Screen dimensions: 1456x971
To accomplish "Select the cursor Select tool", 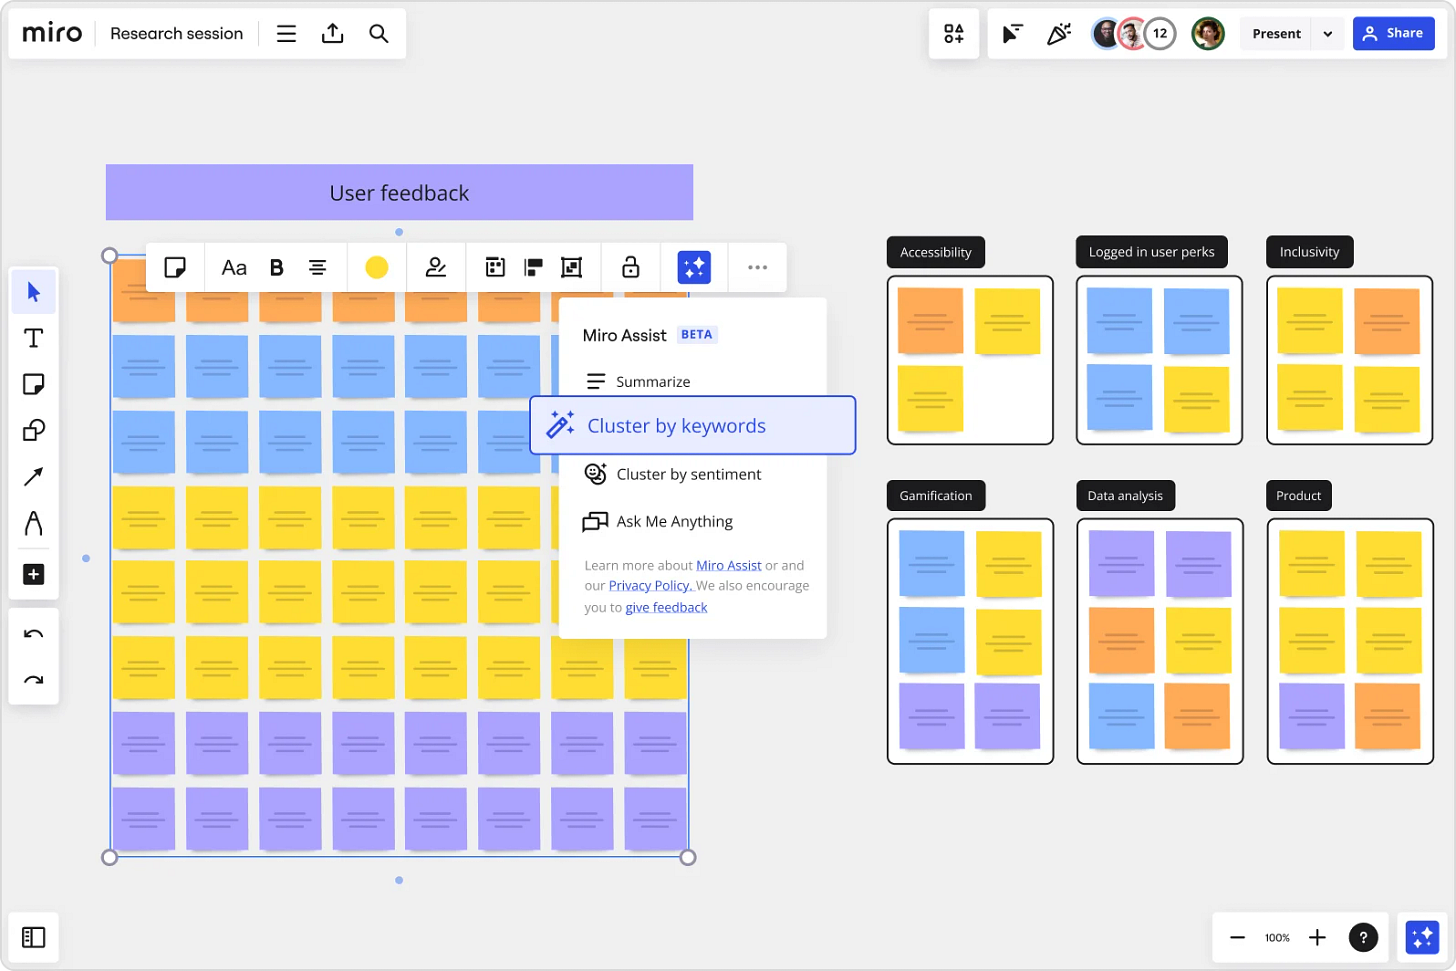I will (x=34, y=292).
